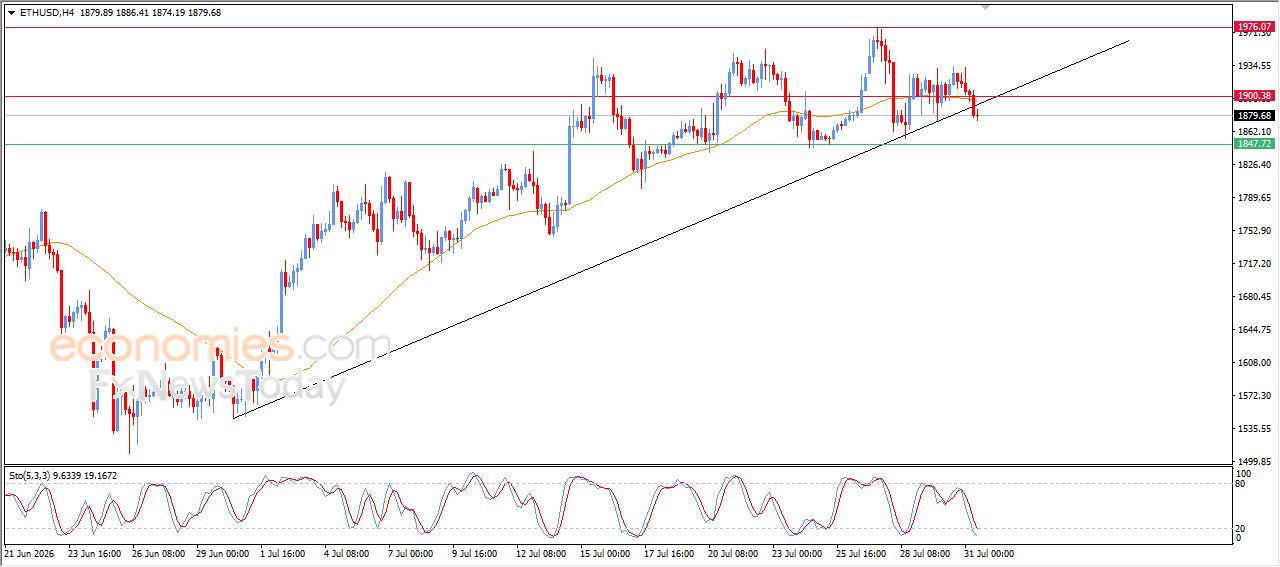Click the 1826.40 price scale value
Image resolution: width=1280 pixels, height=567 pixels.
tap(1253, 165)
